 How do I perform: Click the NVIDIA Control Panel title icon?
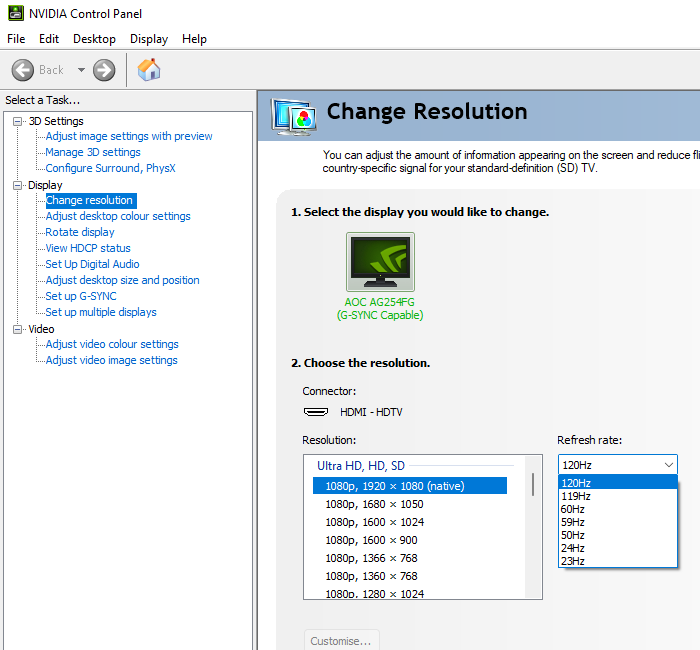coord(16,13)
